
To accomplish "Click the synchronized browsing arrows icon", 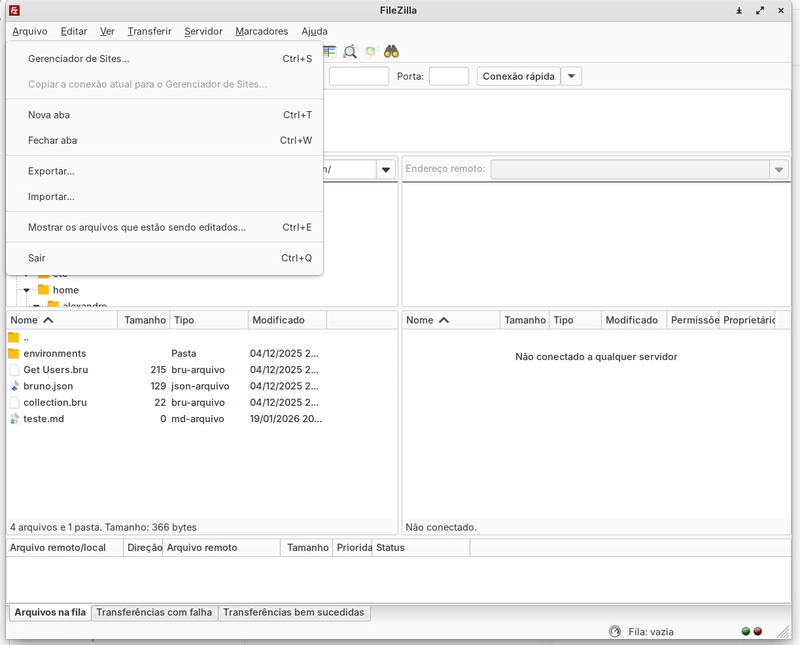I will [370, 52].
